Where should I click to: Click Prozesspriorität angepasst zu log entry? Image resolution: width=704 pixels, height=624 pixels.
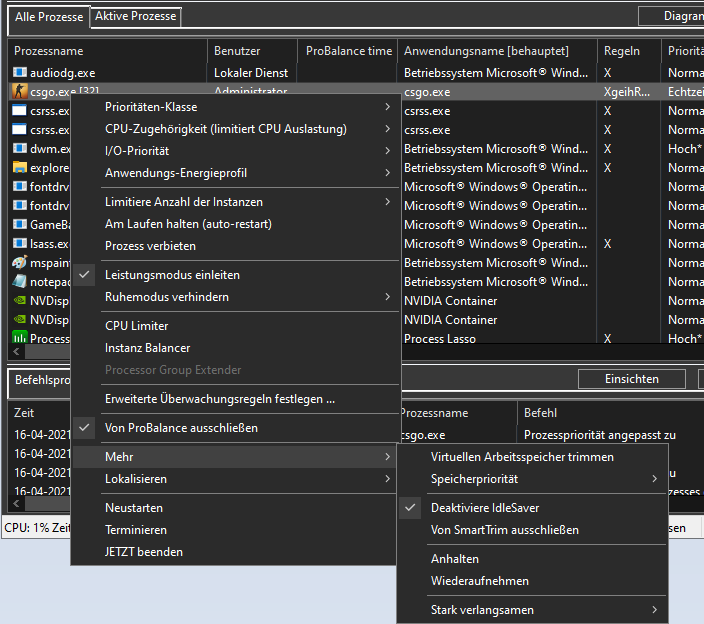[x=600, y=435]
